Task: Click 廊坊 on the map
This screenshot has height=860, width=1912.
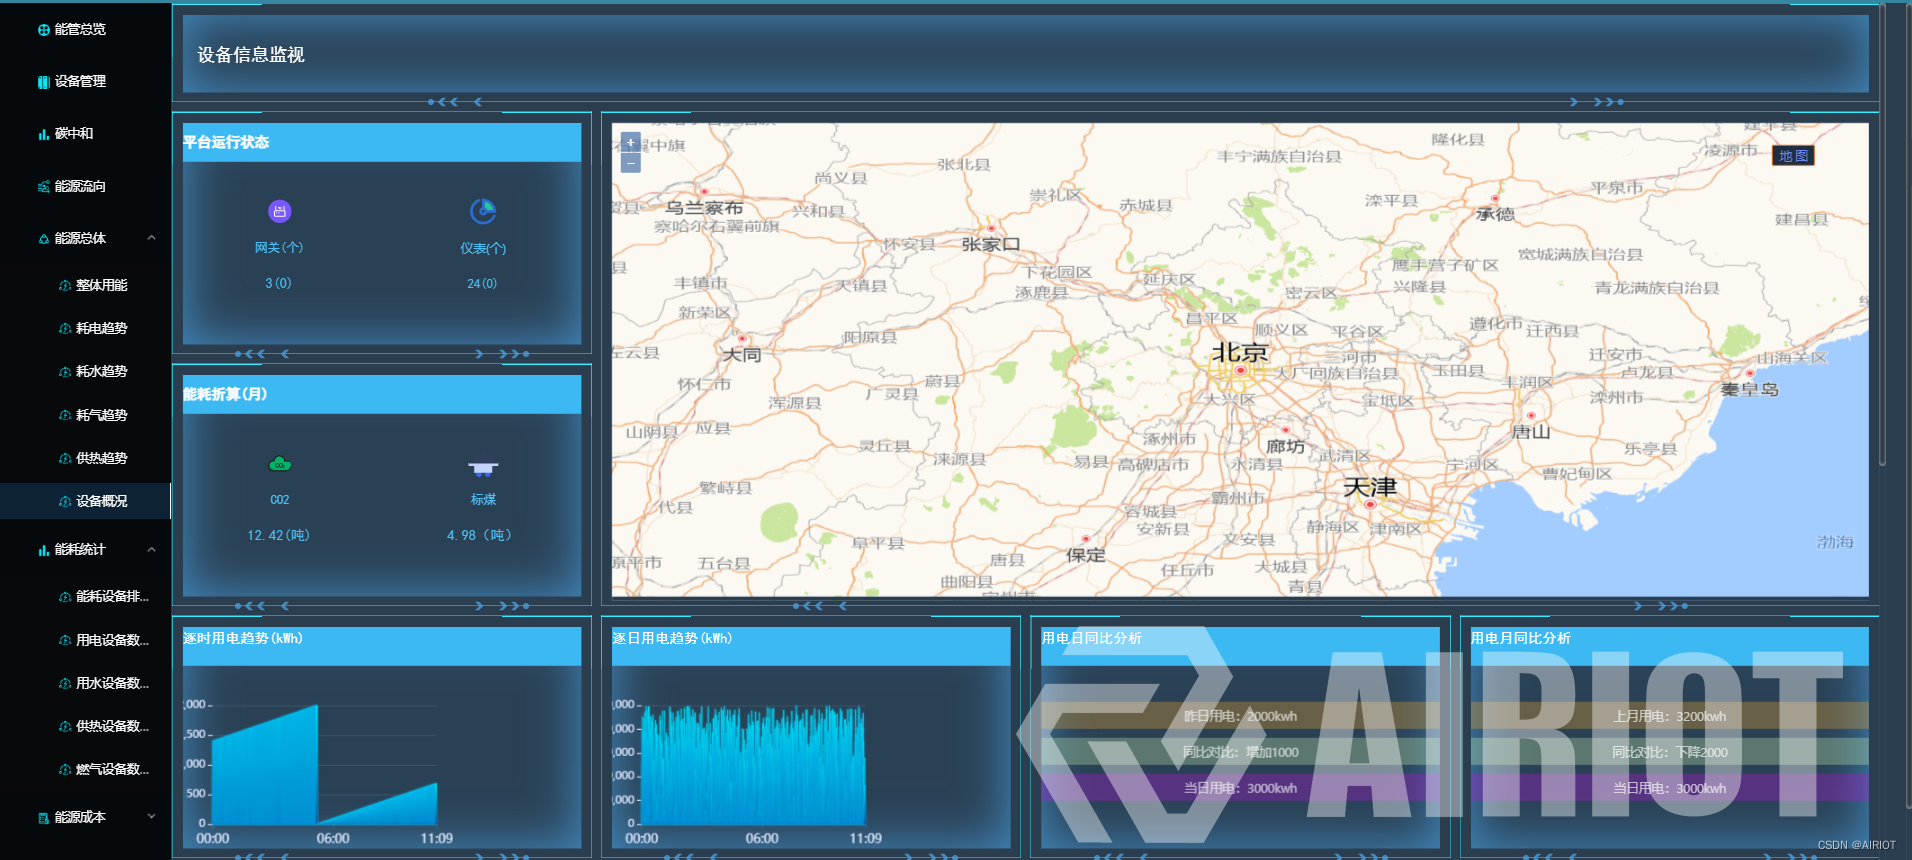Action: point(1286,446)
